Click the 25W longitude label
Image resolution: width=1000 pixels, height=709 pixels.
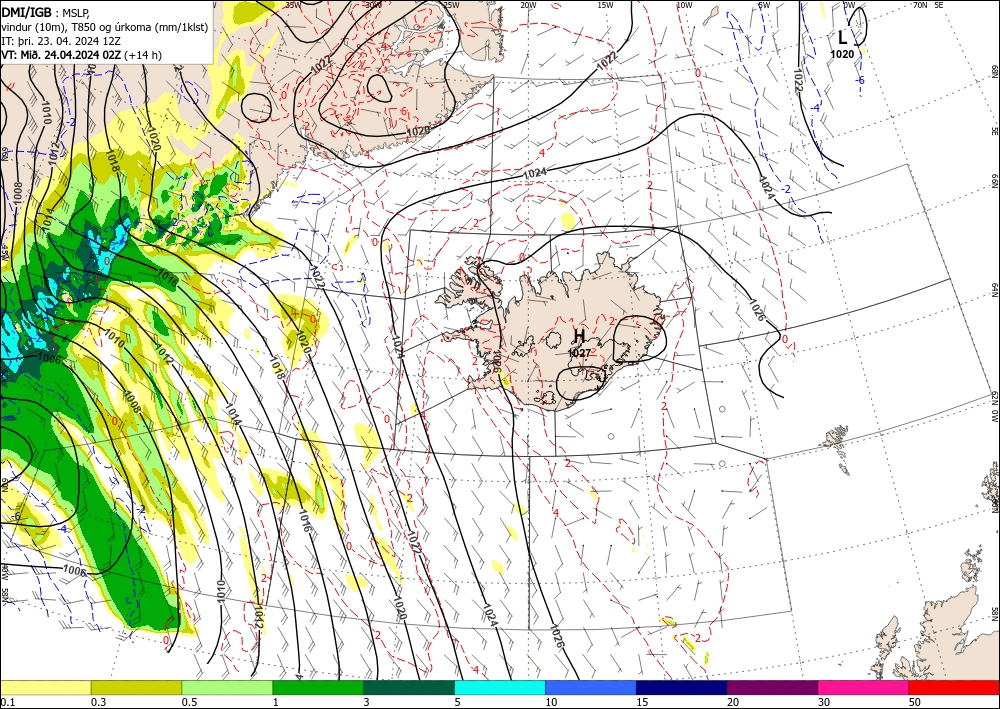click(451, 5)
